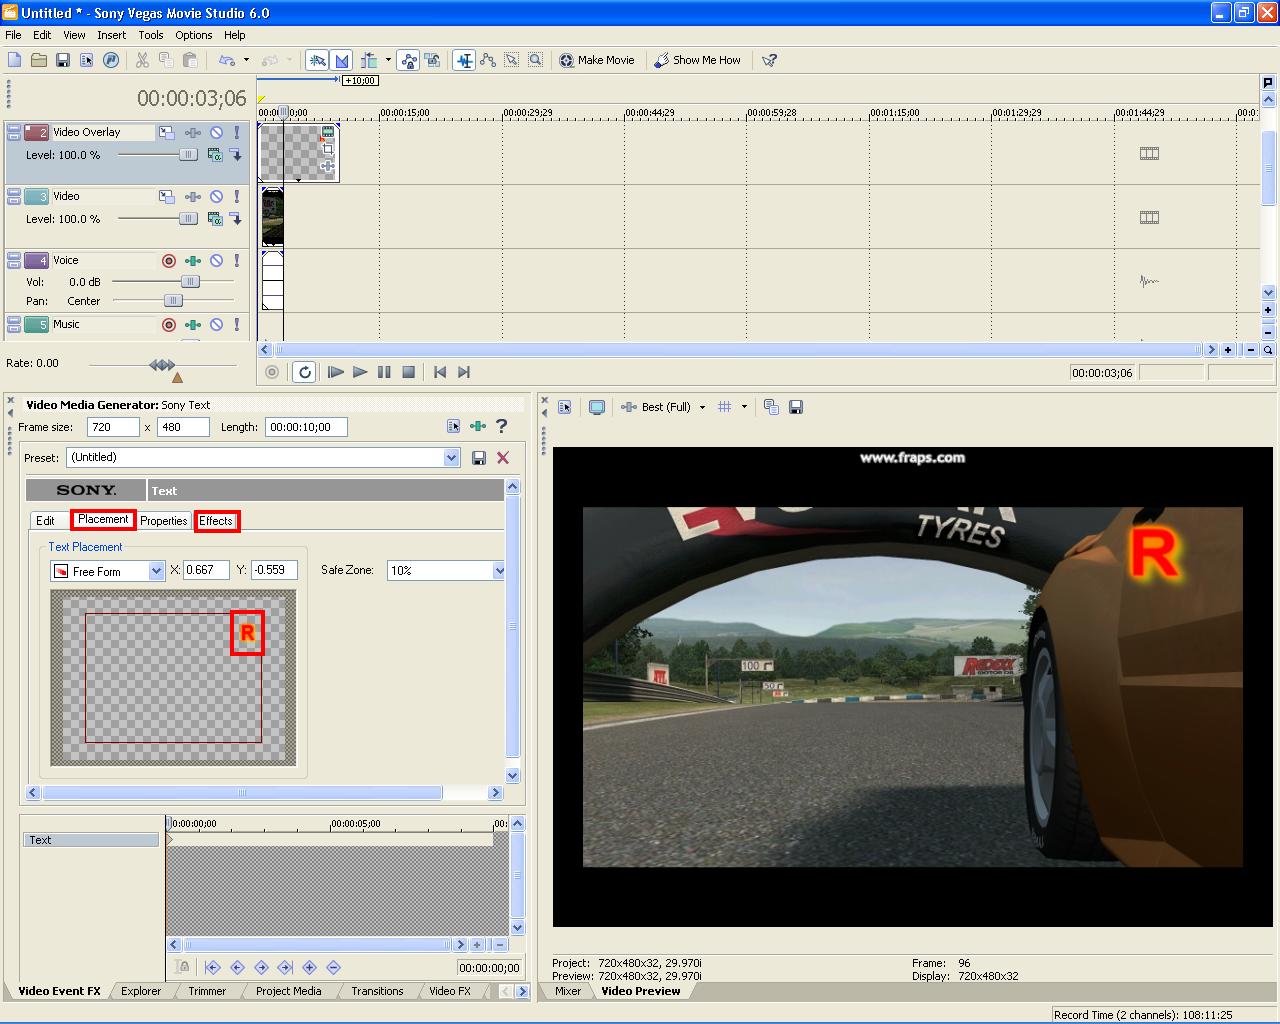Viewport: 1280px width, 1024px height.
Task: Copy preview snapshot to clipboard
Action: [771, 407]
